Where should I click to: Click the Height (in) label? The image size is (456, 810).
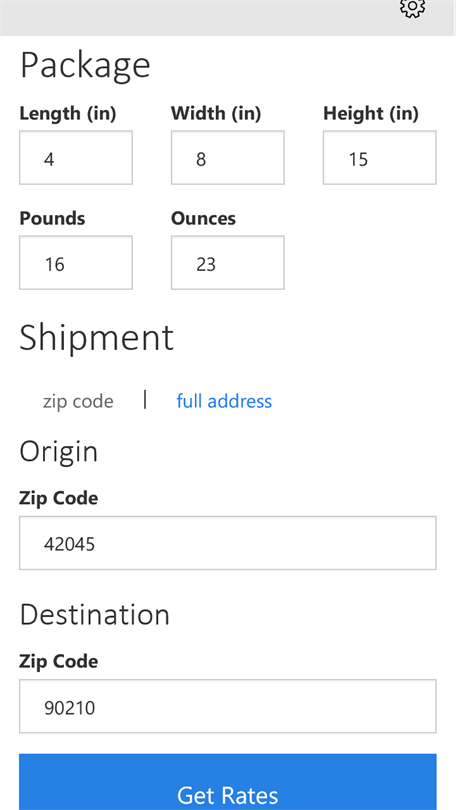click(x=371, y=114)
